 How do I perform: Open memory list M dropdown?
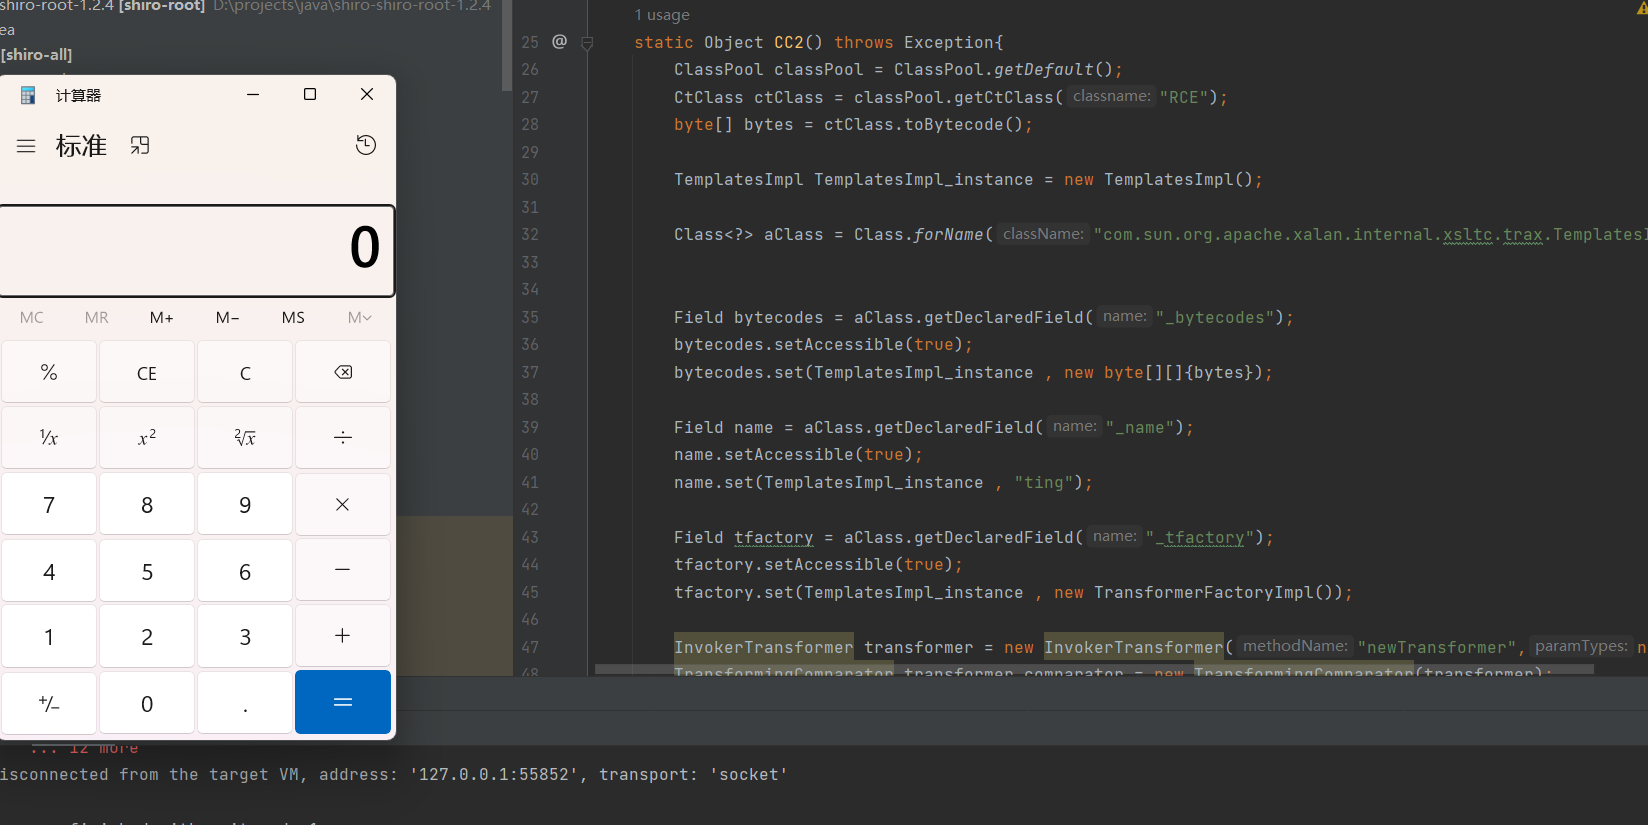[x=360, y=317]
